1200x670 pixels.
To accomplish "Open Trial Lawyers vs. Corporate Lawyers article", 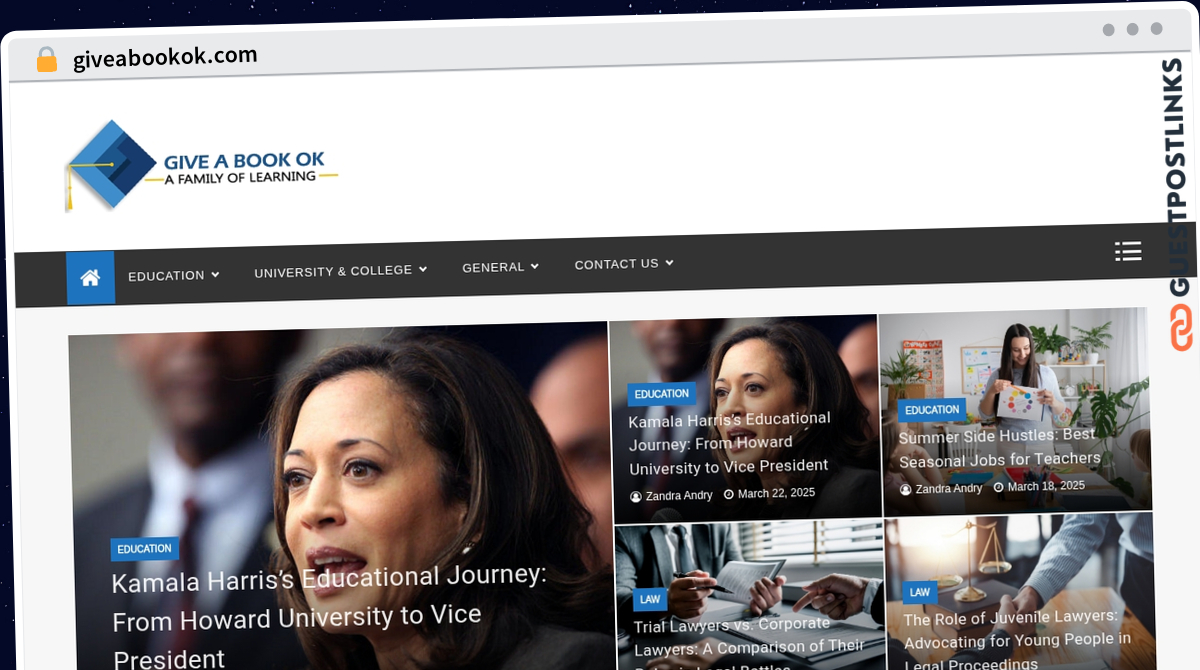I will tap(749, 644).
